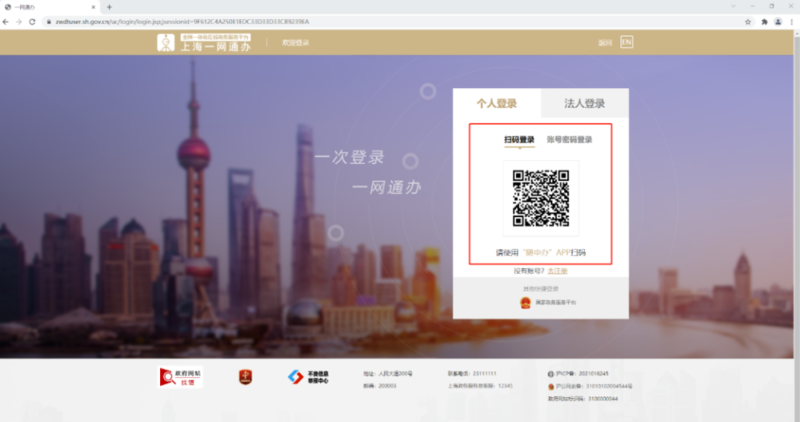Viewport: 800px width, 422px height.
Task: Click the 上海一网通办 logo icon
Action: (165, 43)
